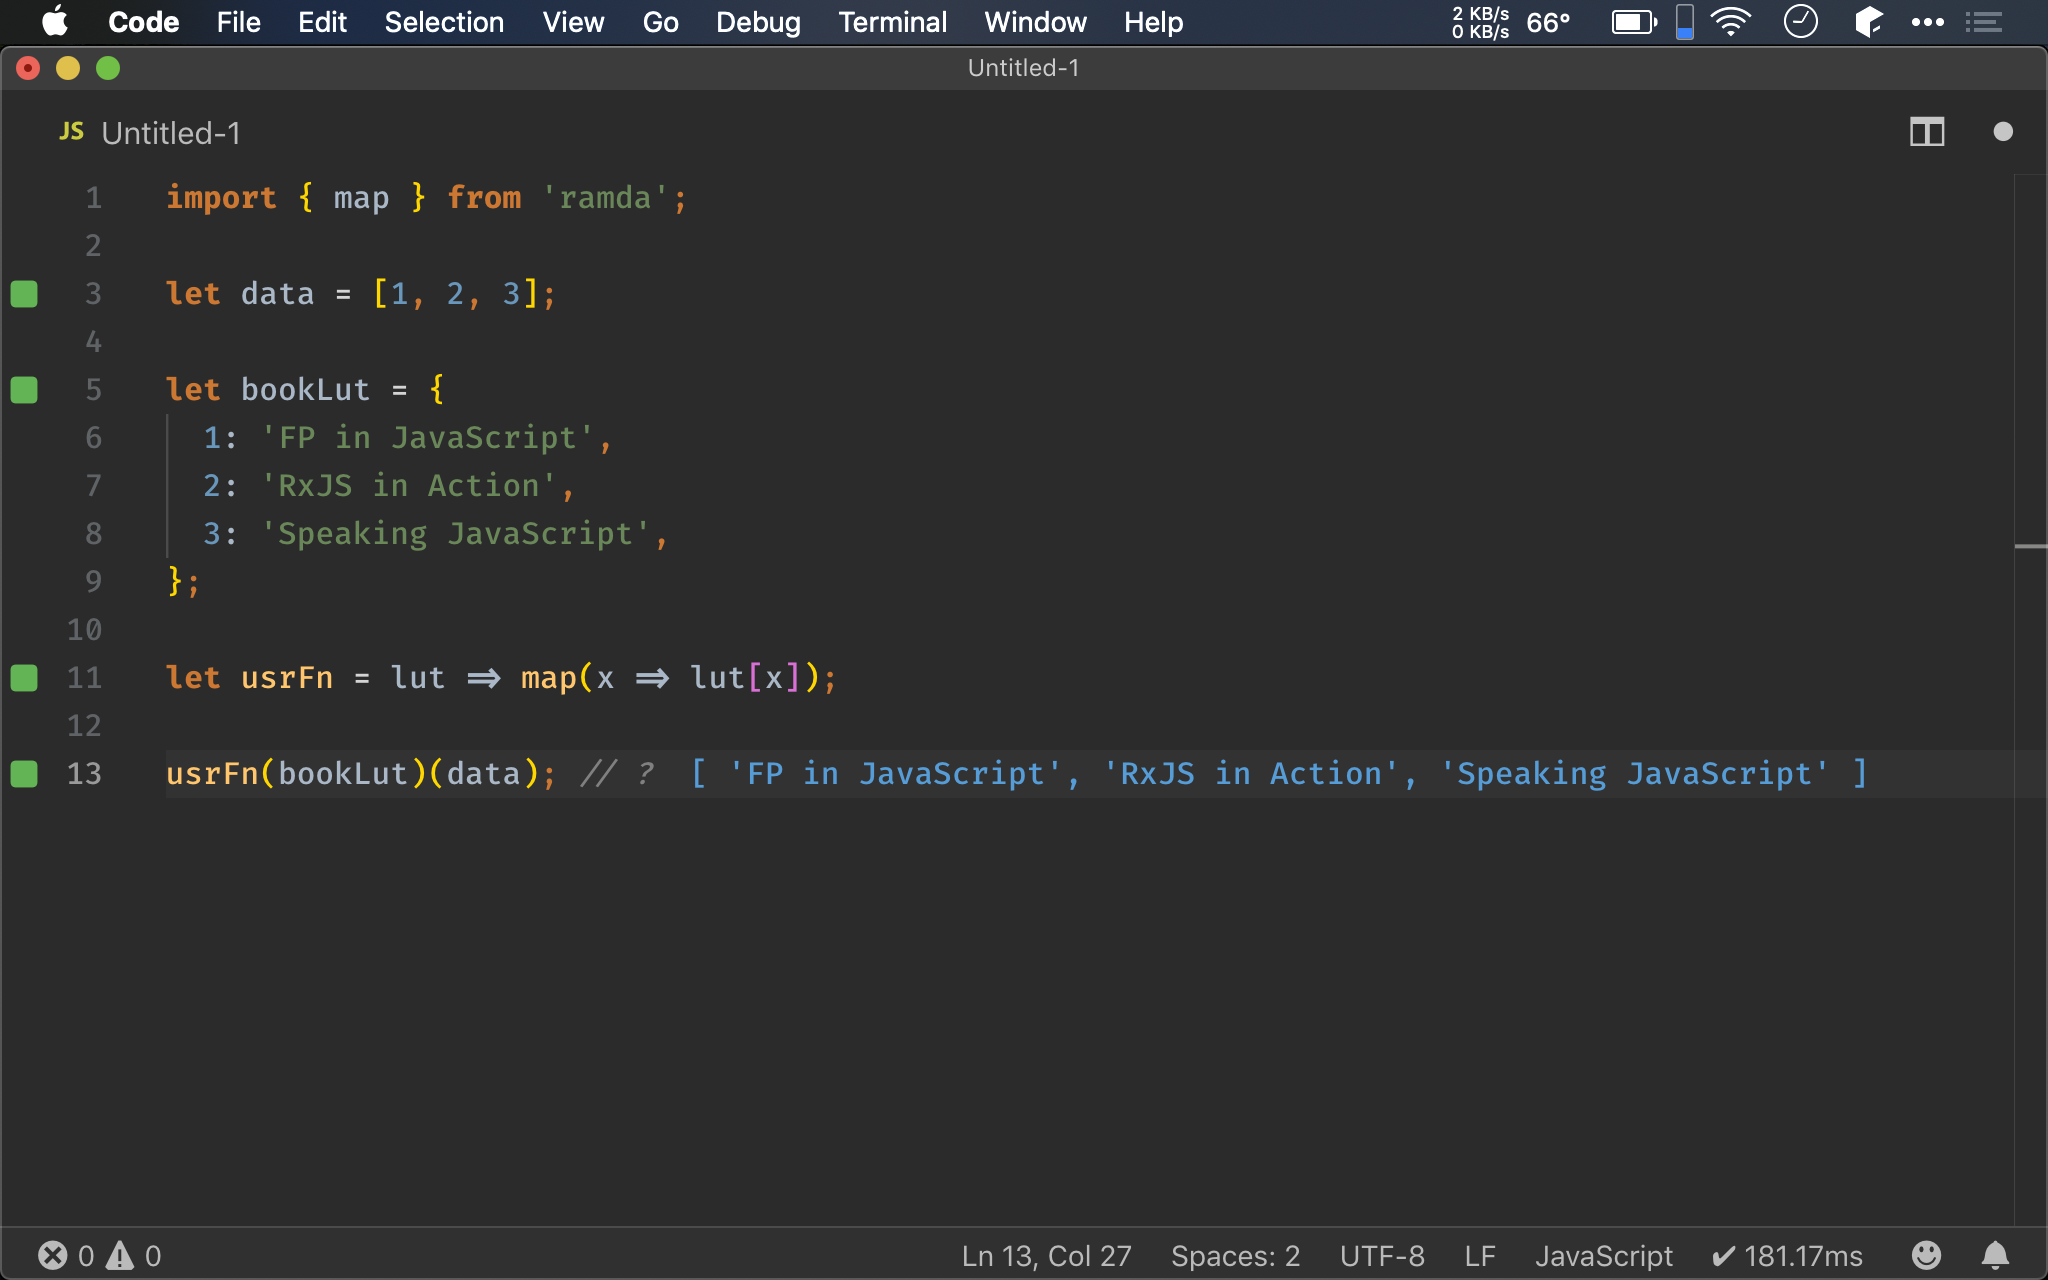Open the Terminal menu
The width and height of the screenshot is (2048, 1280).
click(892, 22)
